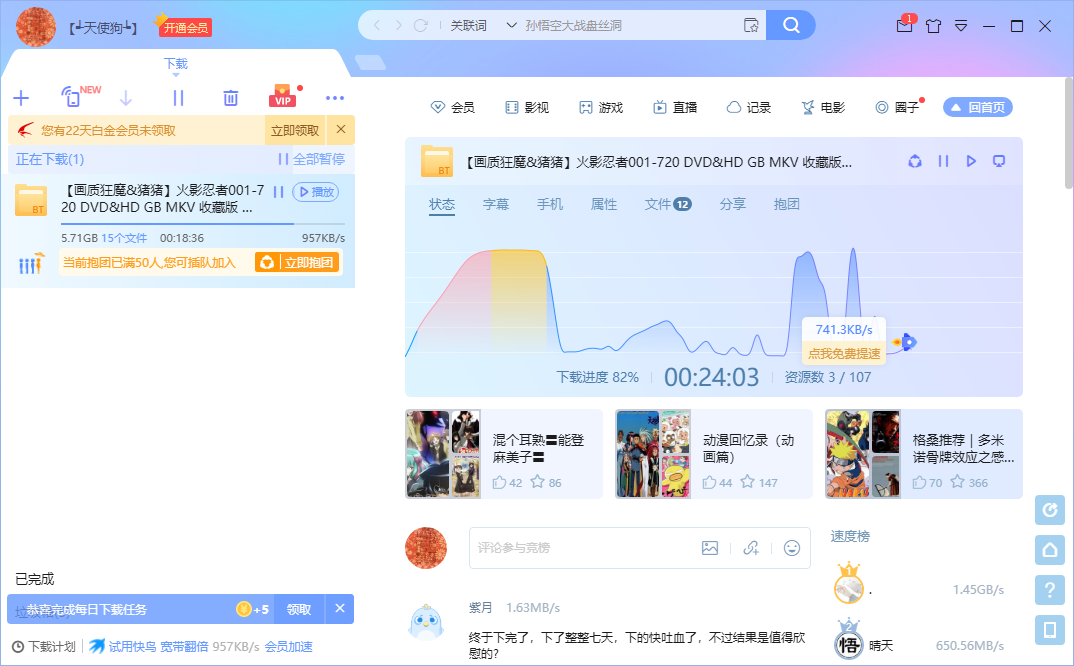This screenshot has width=1074, height=666.
Task: Click 立即领取 to claim the membership
Action: (295, 130)
